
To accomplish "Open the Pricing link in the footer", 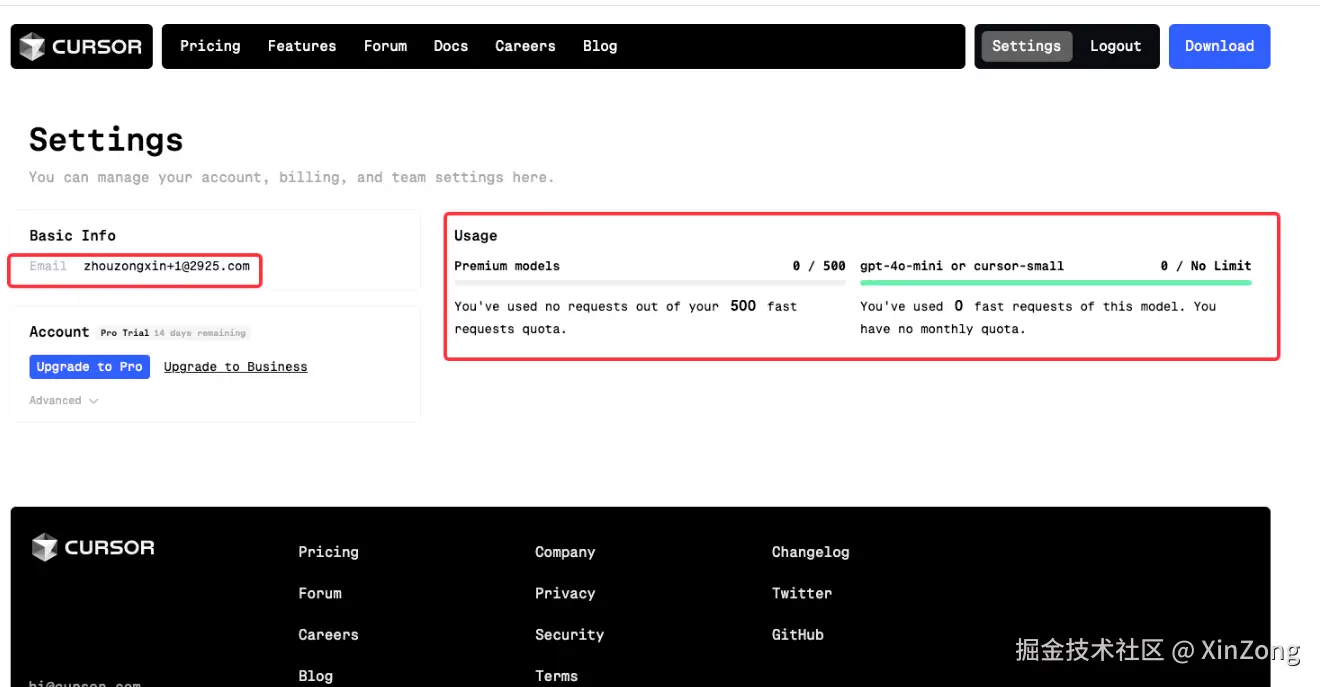I will [x=328, y=552].
